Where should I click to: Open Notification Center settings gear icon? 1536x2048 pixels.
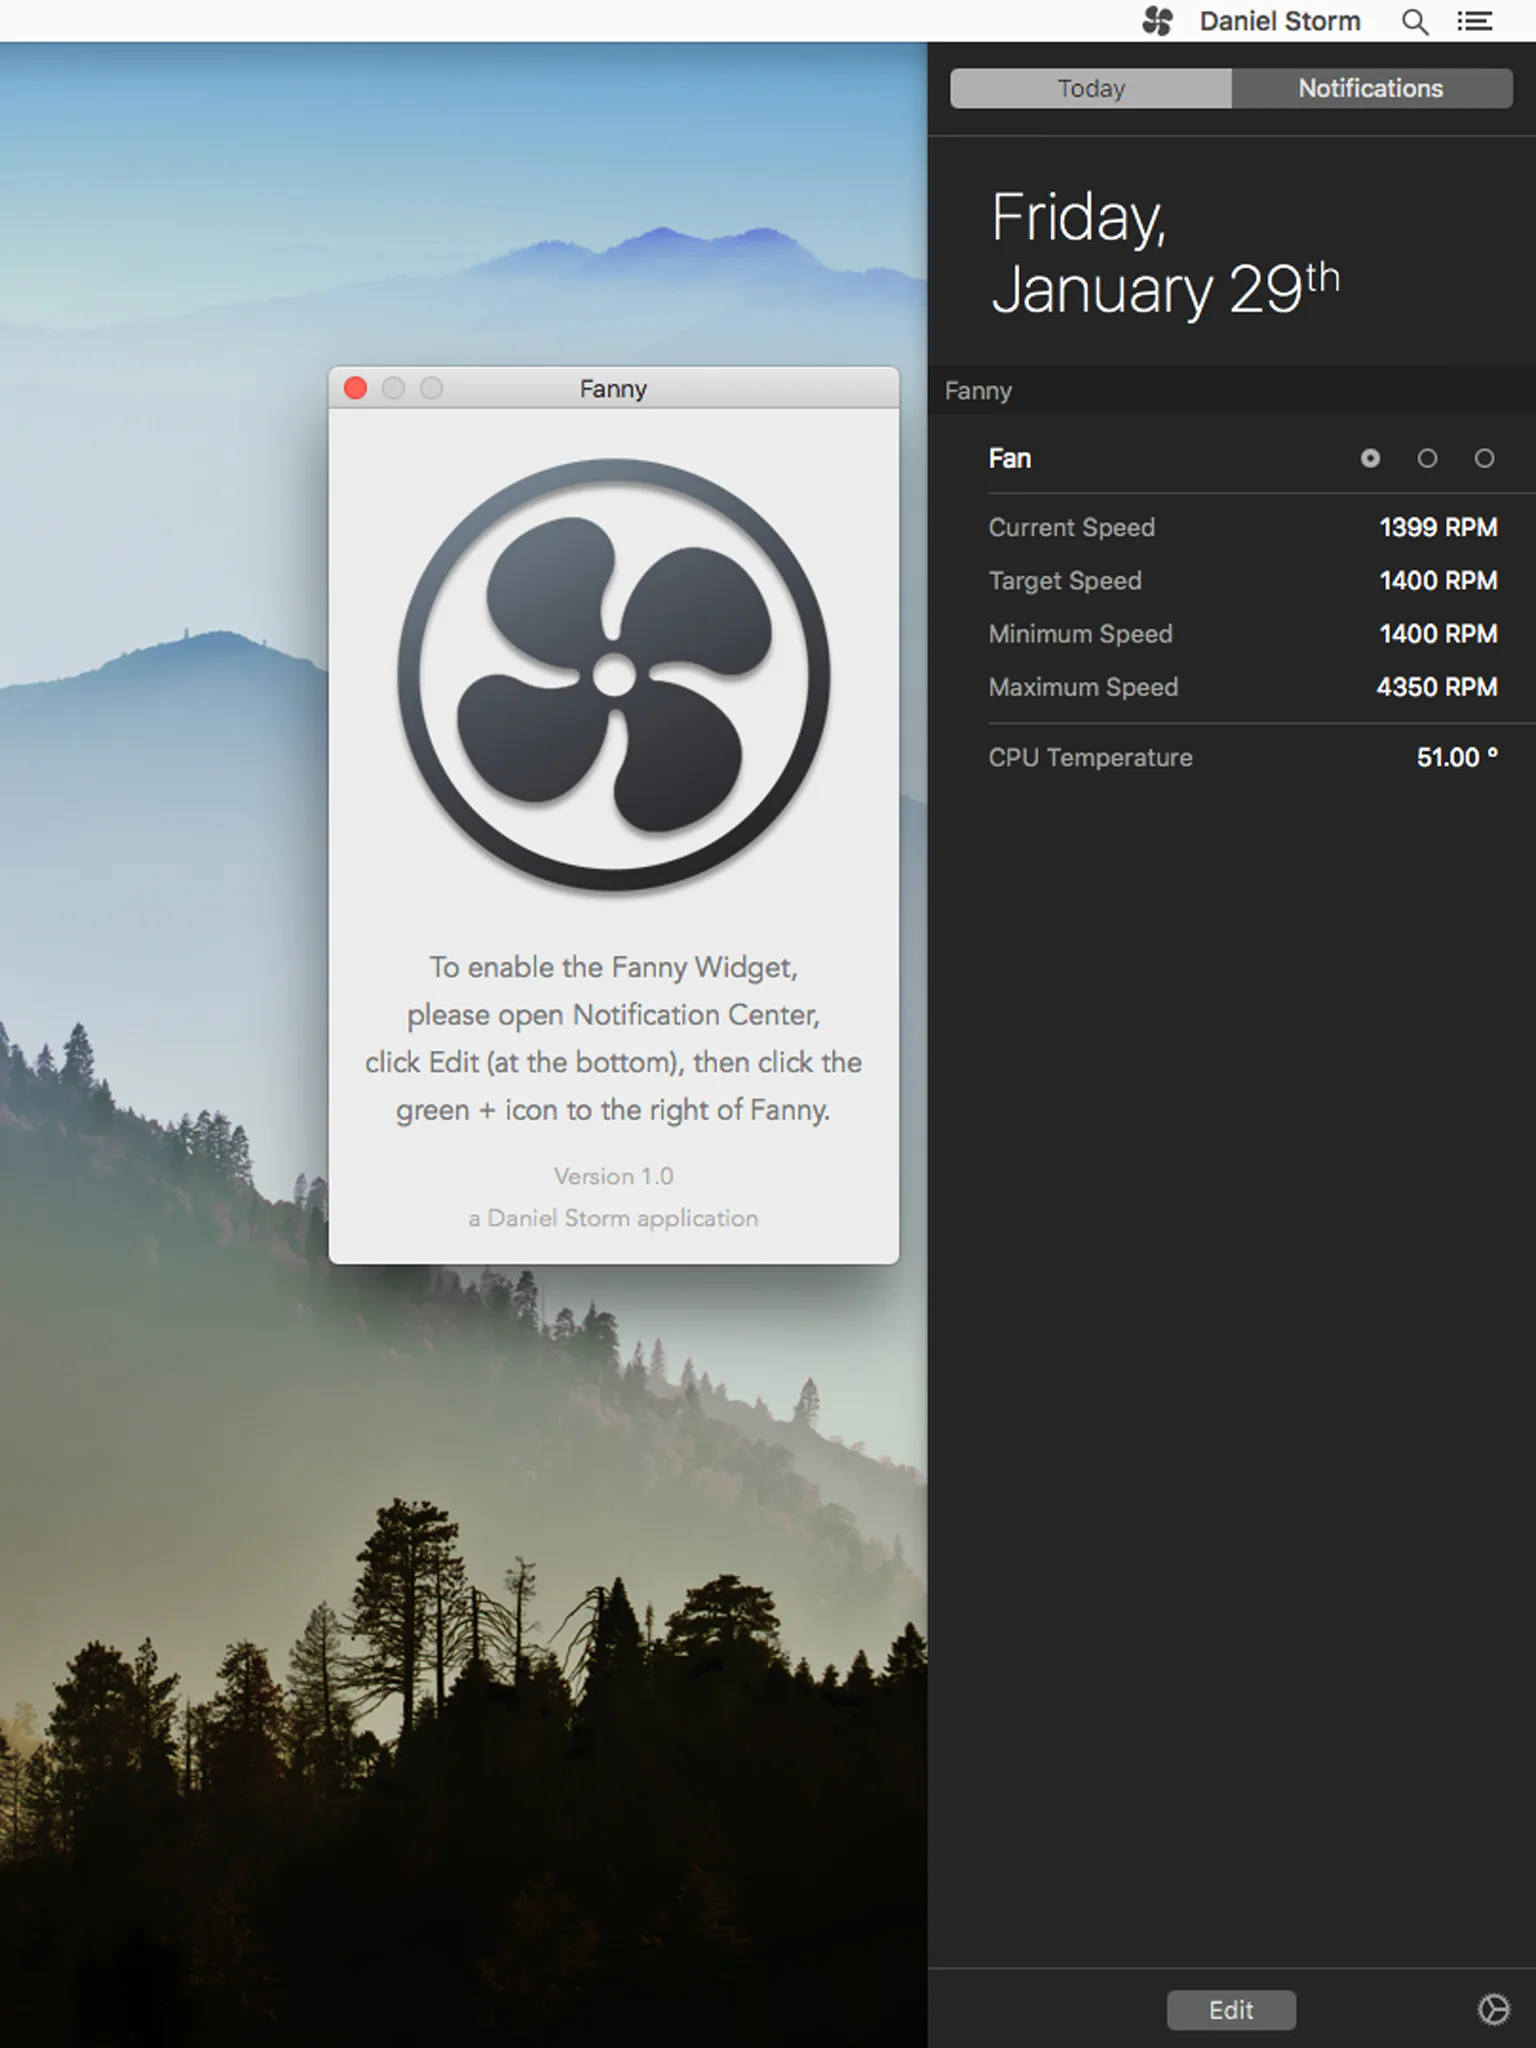coord(1493,2009)
